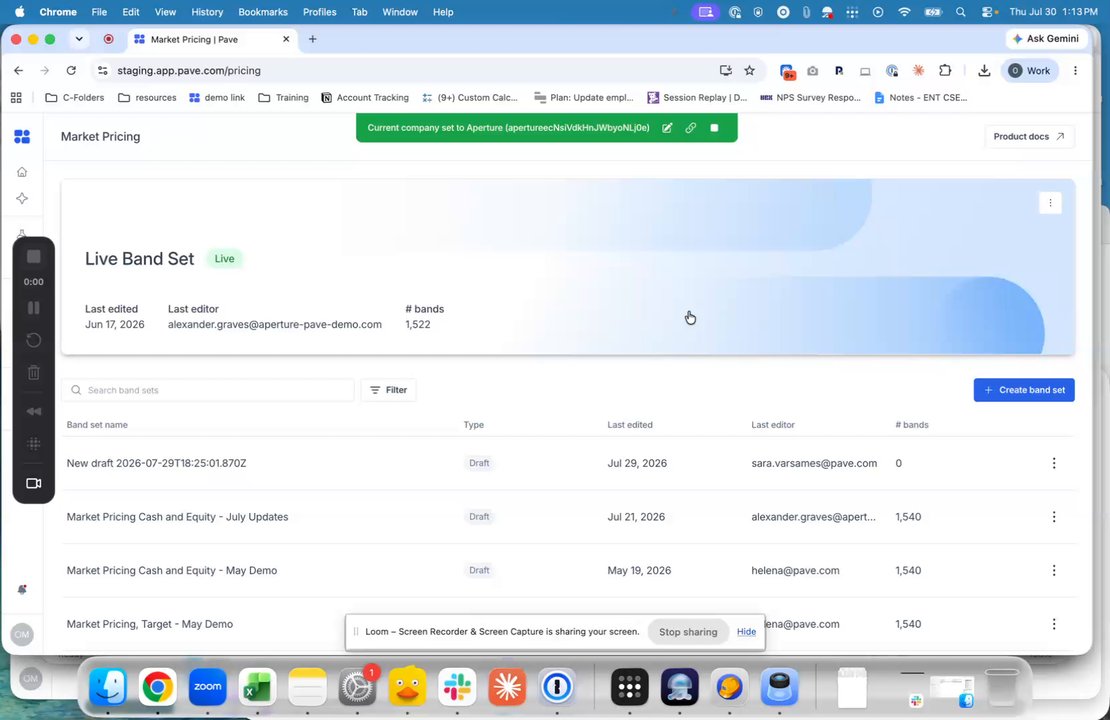Open Zoom from the Dock
1110x720 pixels.
coord(207,687)
